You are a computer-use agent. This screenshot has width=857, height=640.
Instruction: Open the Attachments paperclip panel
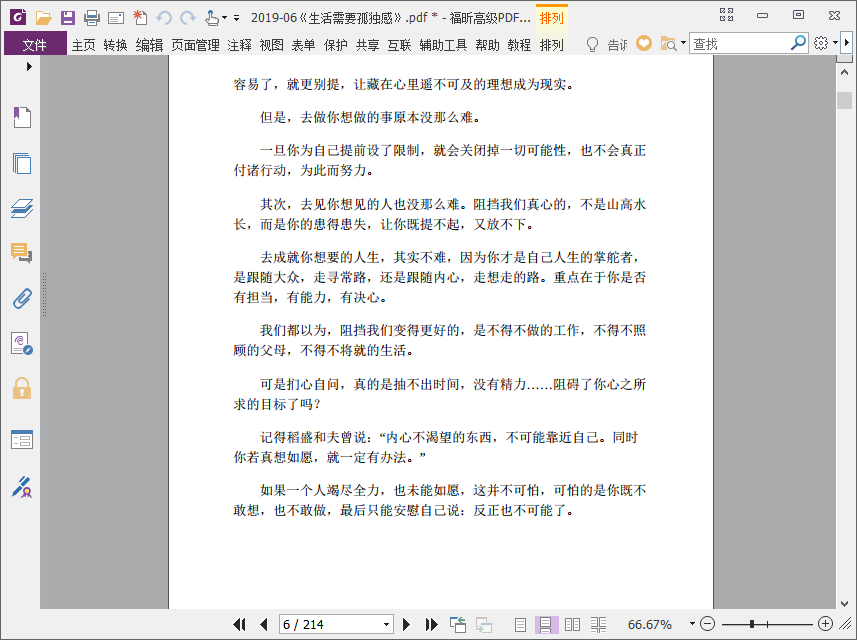[22, 298]
